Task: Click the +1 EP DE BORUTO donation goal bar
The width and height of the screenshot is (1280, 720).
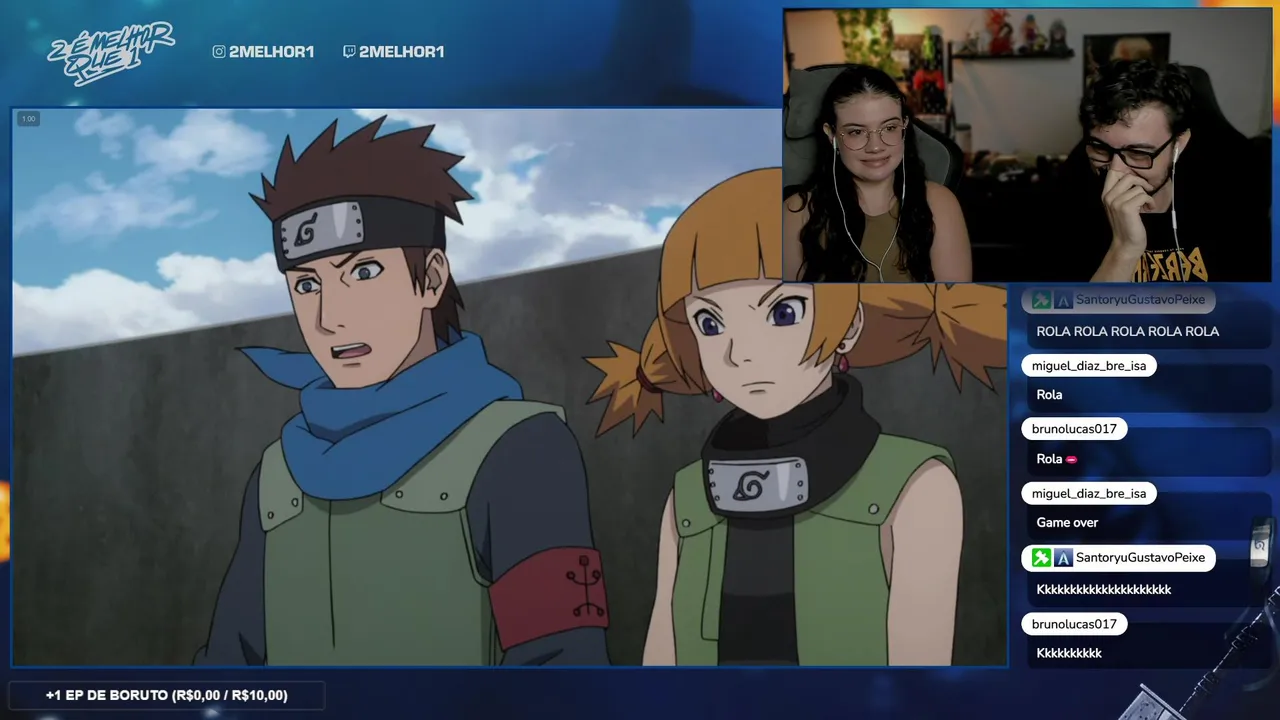Action: pos(166,695)
